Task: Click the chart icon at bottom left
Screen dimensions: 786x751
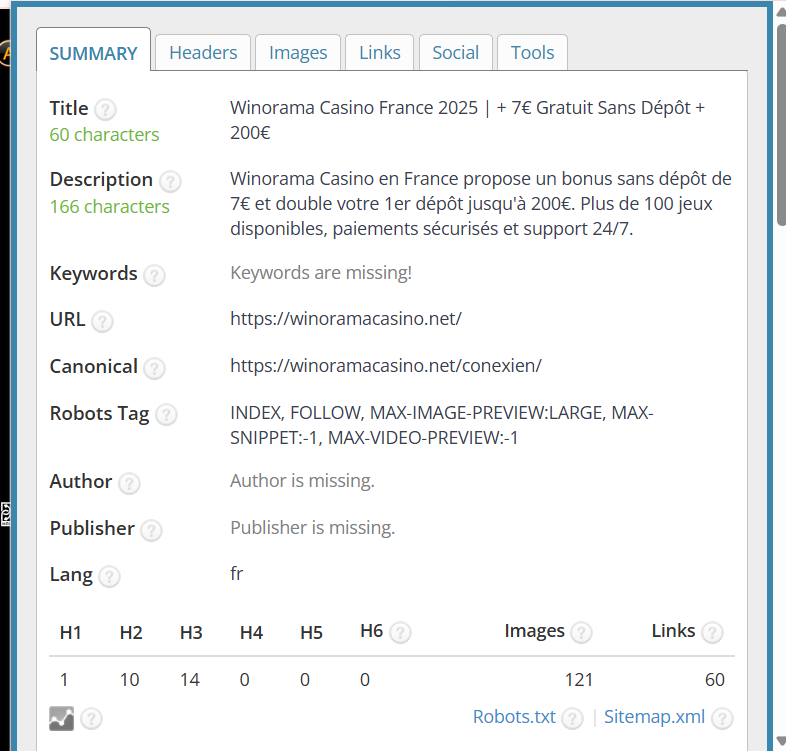Action: [x=61, y=717]
